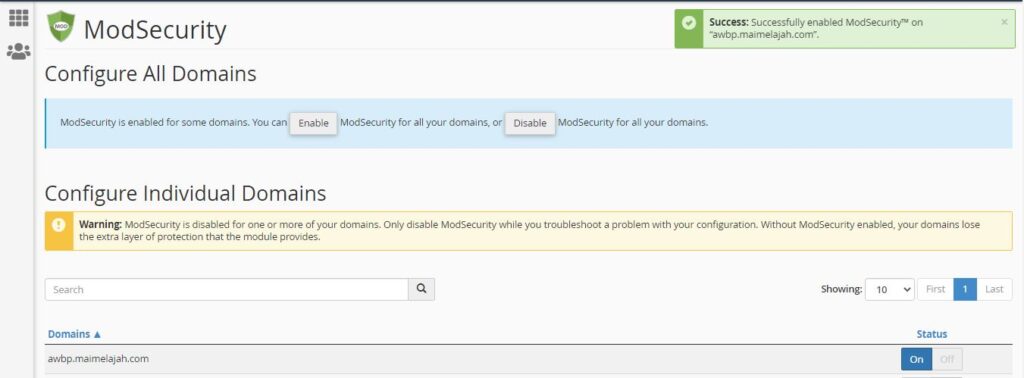Screen dimensions: 1024x378
Task: Click the yellow warning exclamation icon
Action: tap(59, 225)
